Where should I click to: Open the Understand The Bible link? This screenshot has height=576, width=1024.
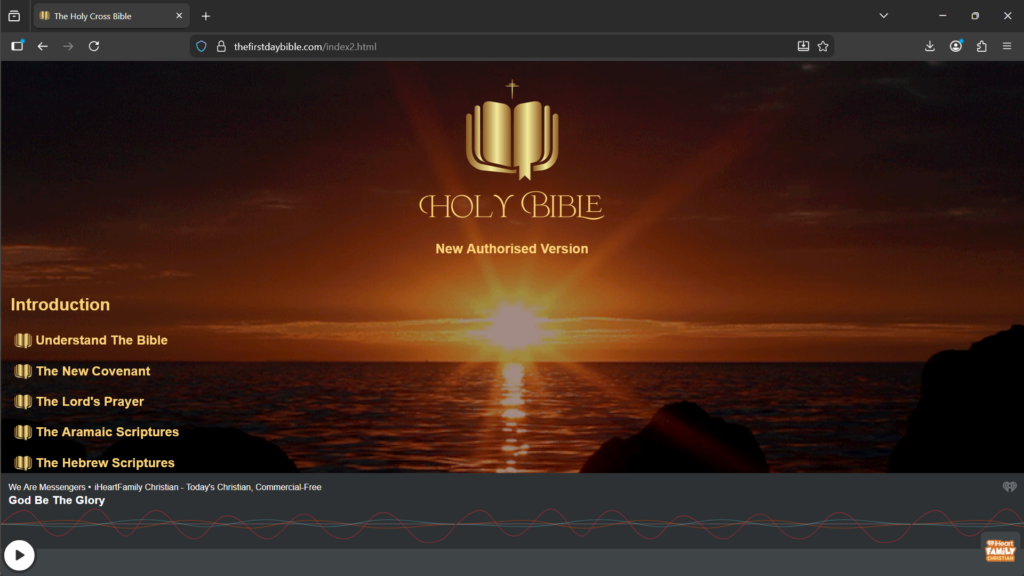(x=101, y=340)
